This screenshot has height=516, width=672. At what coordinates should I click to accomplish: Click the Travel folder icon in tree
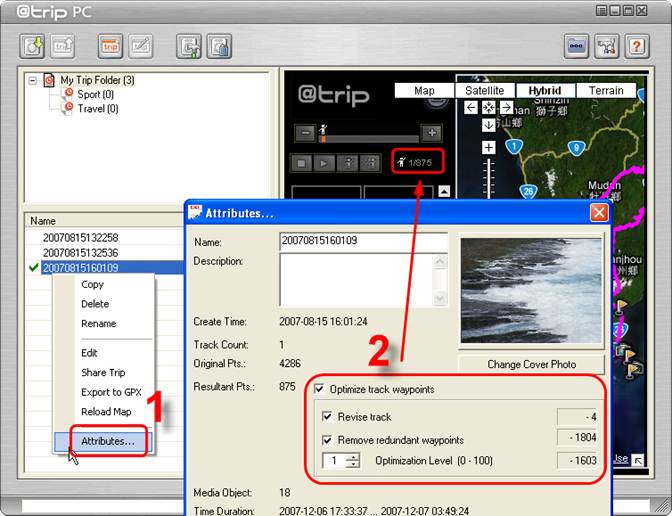click(68, 108)
